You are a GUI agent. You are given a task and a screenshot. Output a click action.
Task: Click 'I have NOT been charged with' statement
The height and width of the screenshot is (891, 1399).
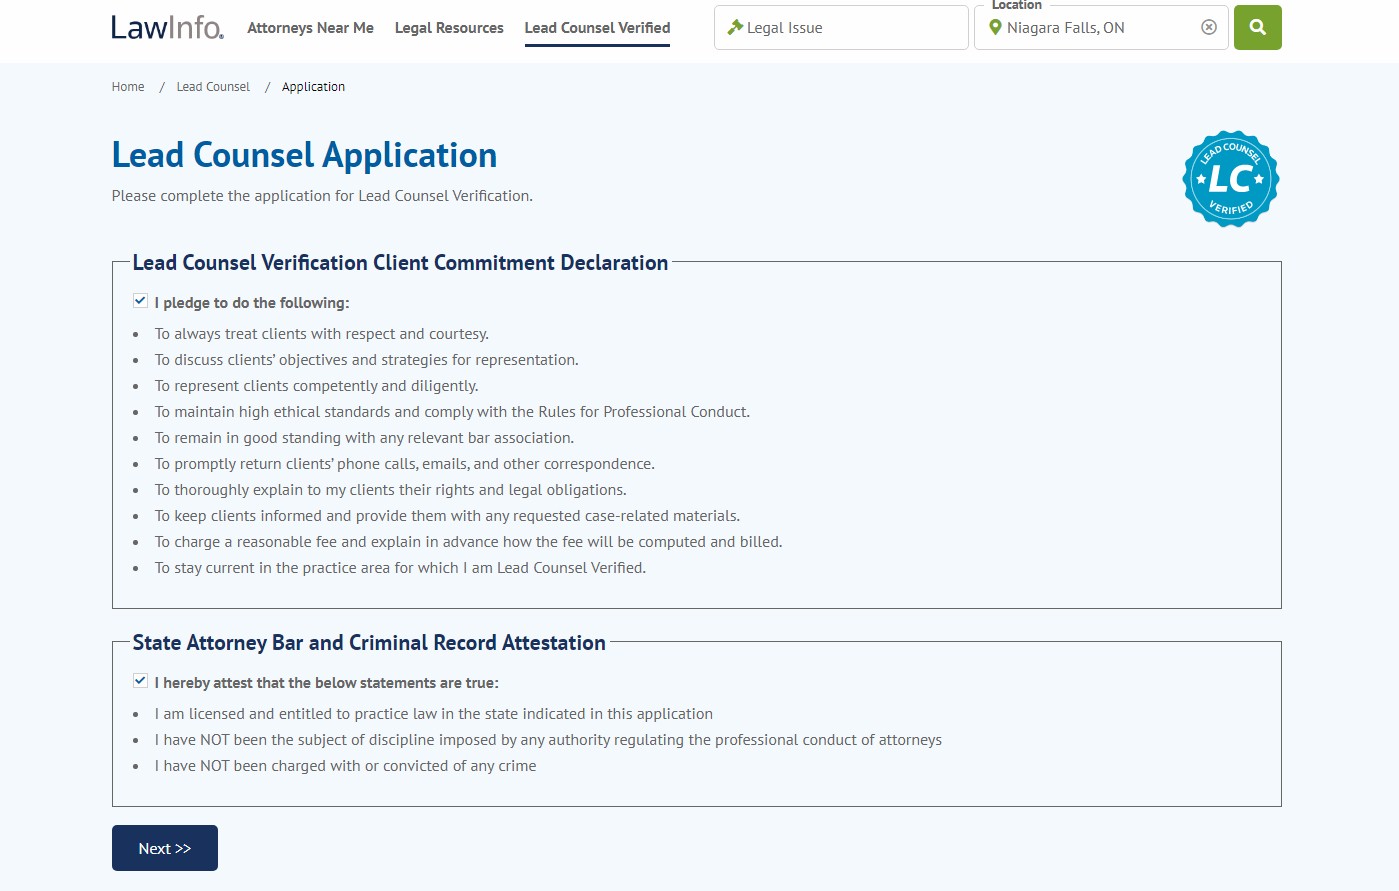point(345,766)
